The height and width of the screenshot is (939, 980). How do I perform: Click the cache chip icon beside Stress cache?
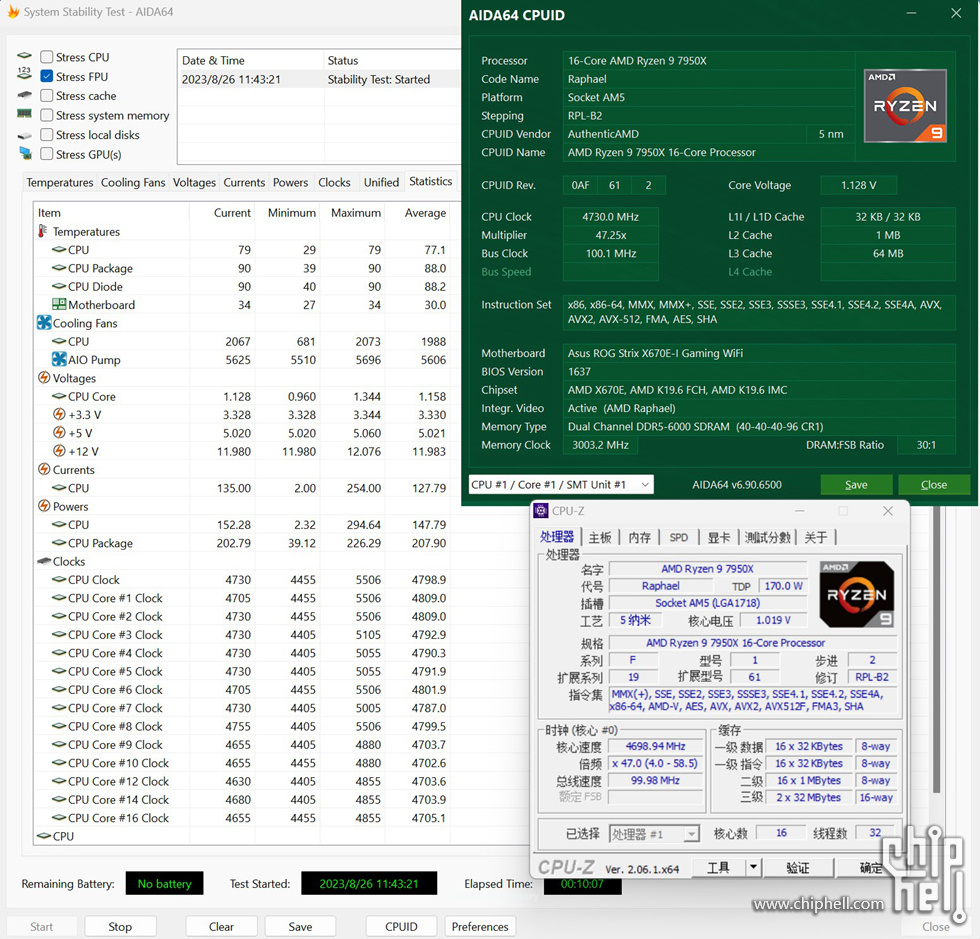[x=24, y=95]
